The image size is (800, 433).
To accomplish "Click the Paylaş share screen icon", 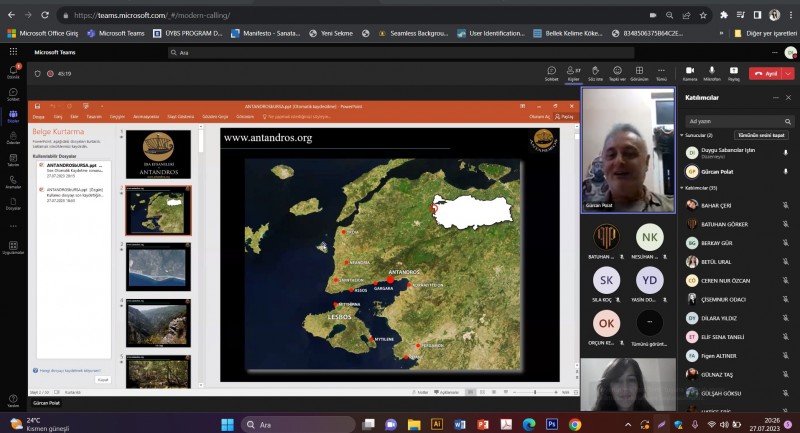I will click(734, 72).
